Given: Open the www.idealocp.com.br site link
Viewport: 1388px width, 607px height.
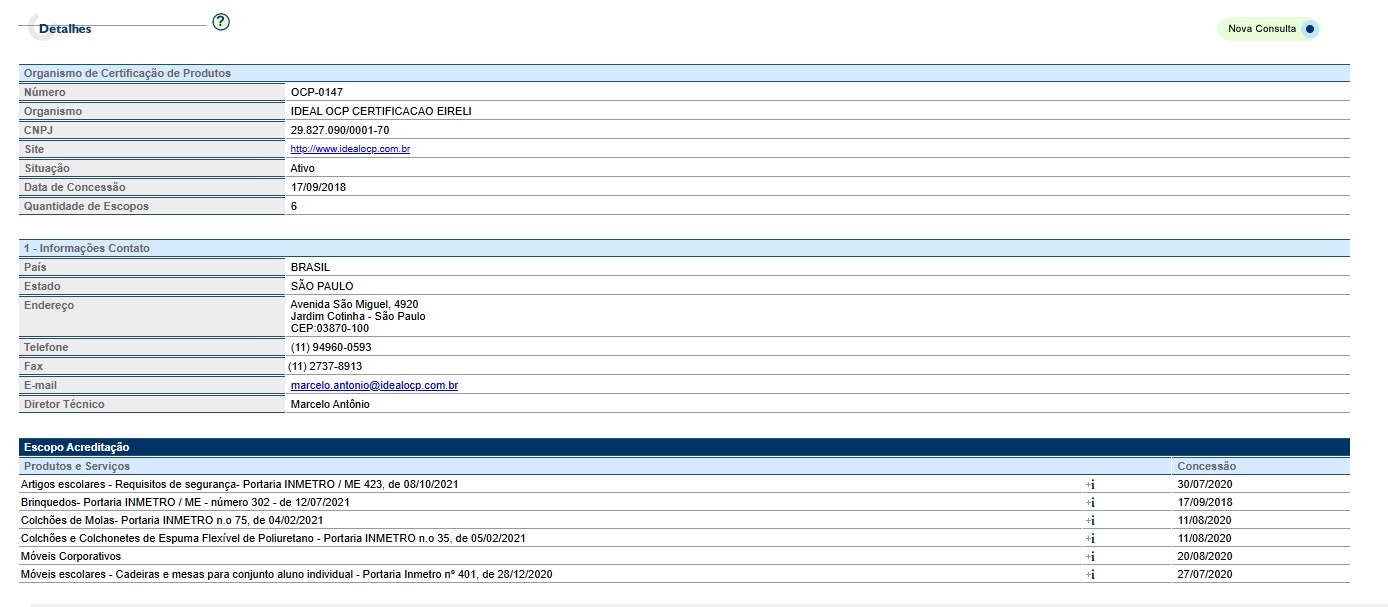Looking at the screenshot, I should click(350, 149).
